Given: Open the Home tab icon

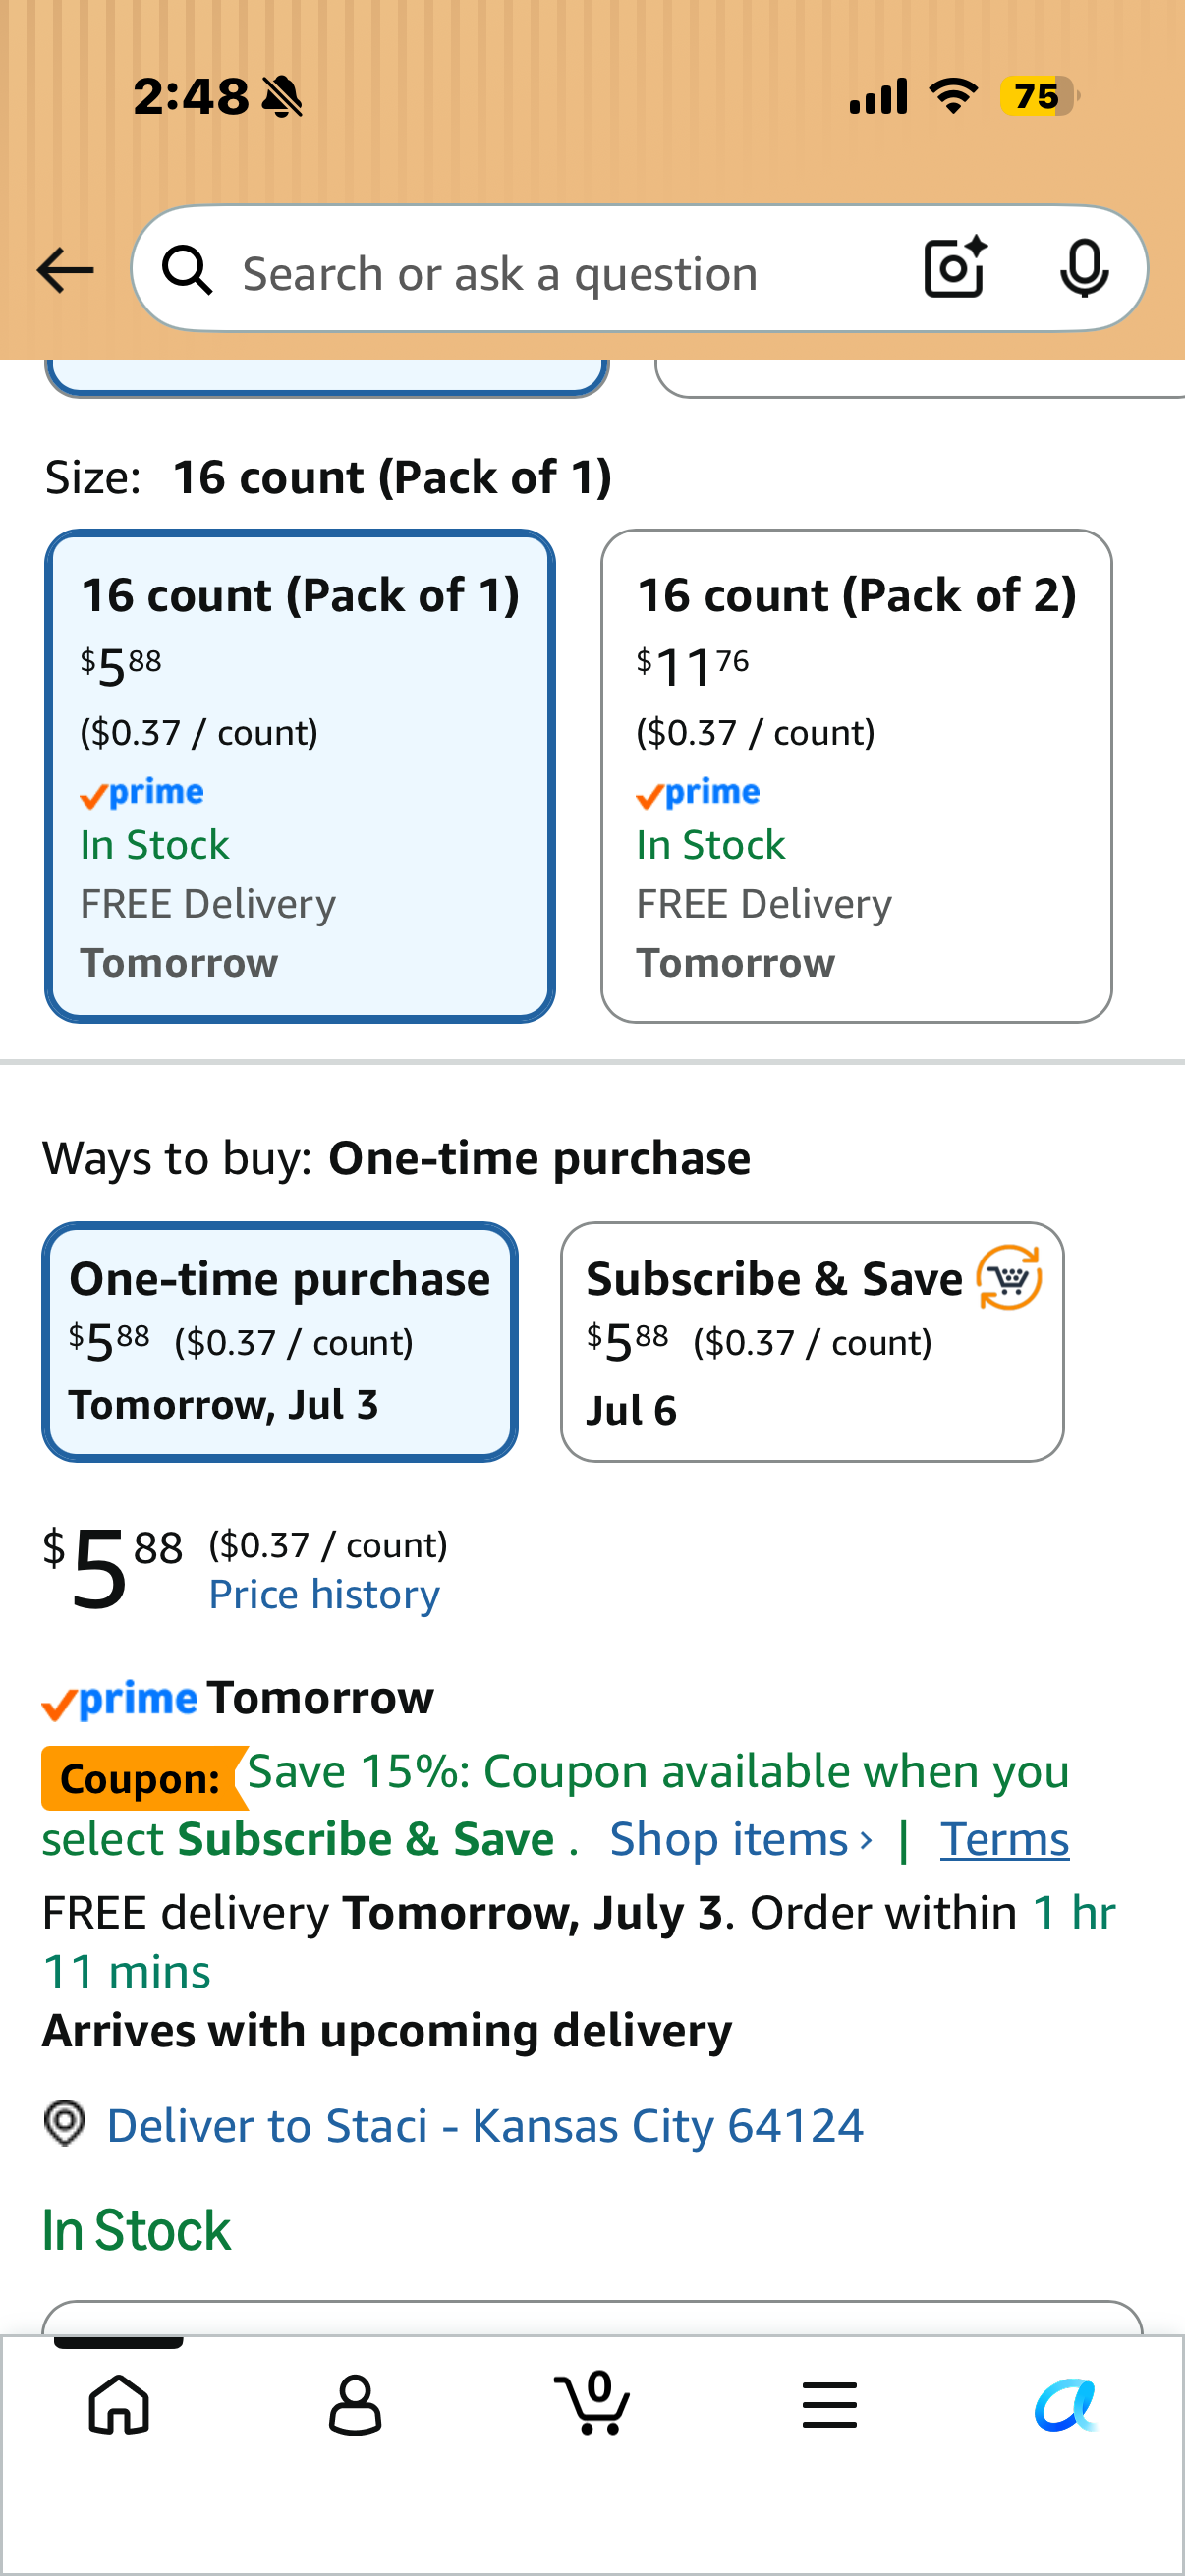Looking at the screenshot, I should (119, 2404).
